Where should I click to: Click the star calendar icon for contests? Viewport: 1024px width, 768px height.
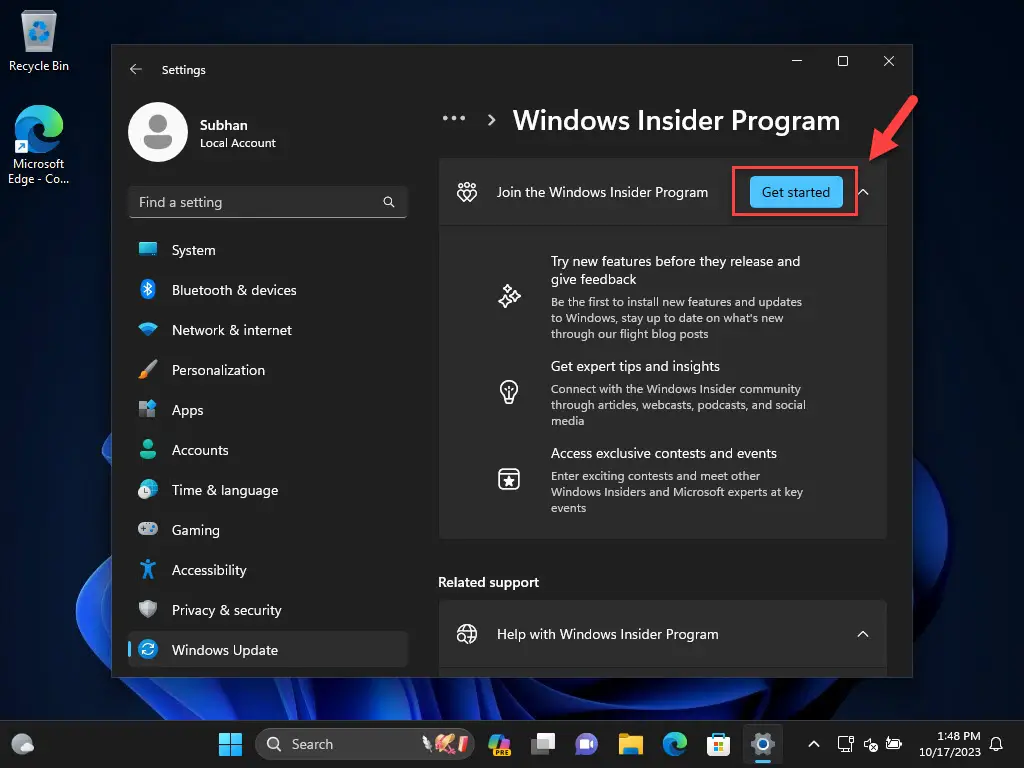pyautogui.click(x=509, y=479)
